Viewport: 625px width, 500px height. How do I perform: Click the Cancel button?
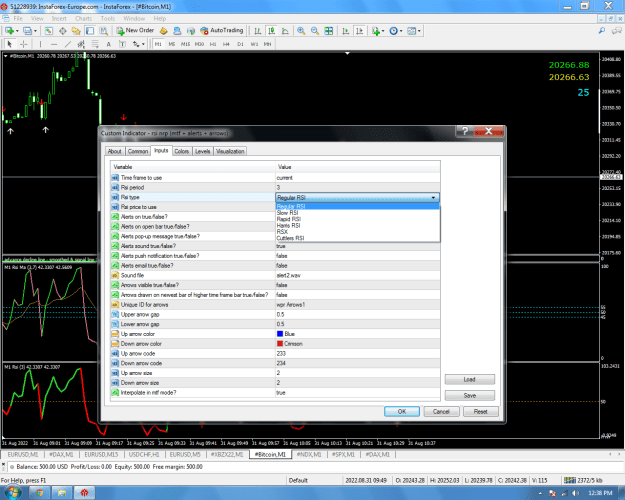click(x=441, y=411)
